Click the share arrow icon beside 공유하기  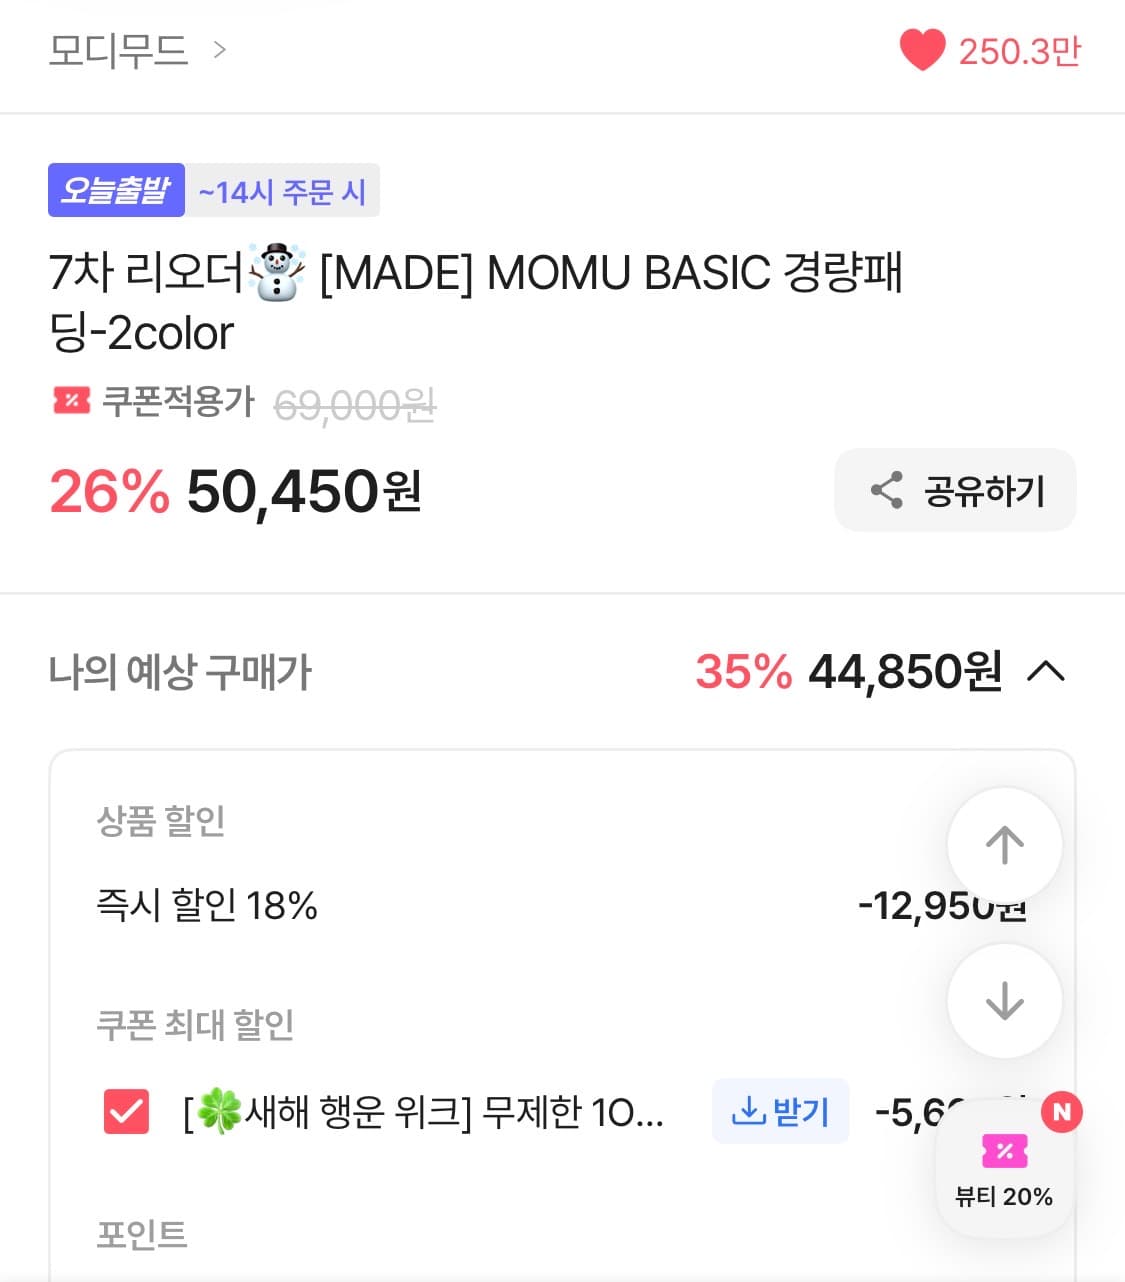pyautogui.click(x=886, y=490)
